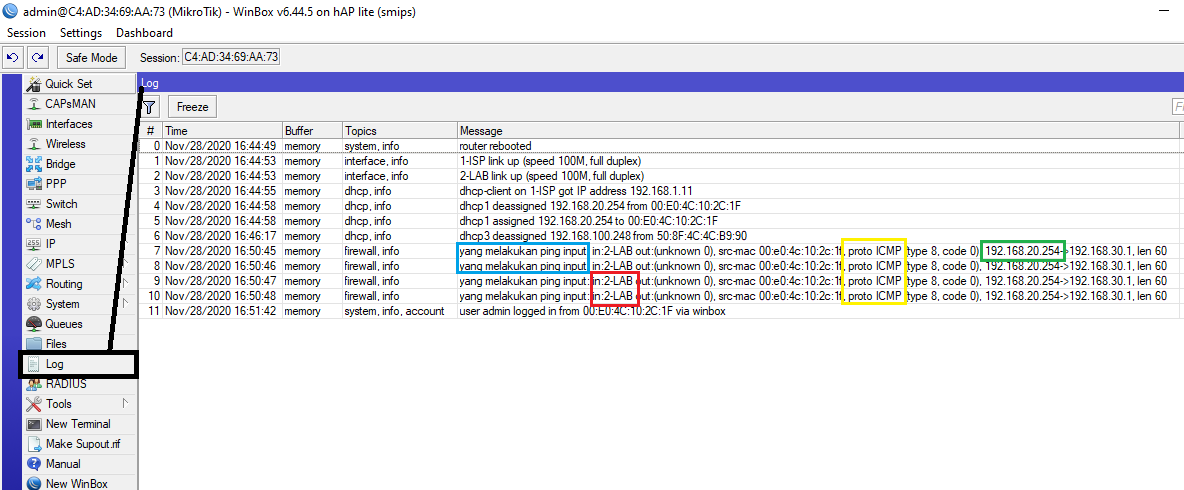Click the Session MAC address field
This screenshot has width=1184, height=490.
point(231,57)
